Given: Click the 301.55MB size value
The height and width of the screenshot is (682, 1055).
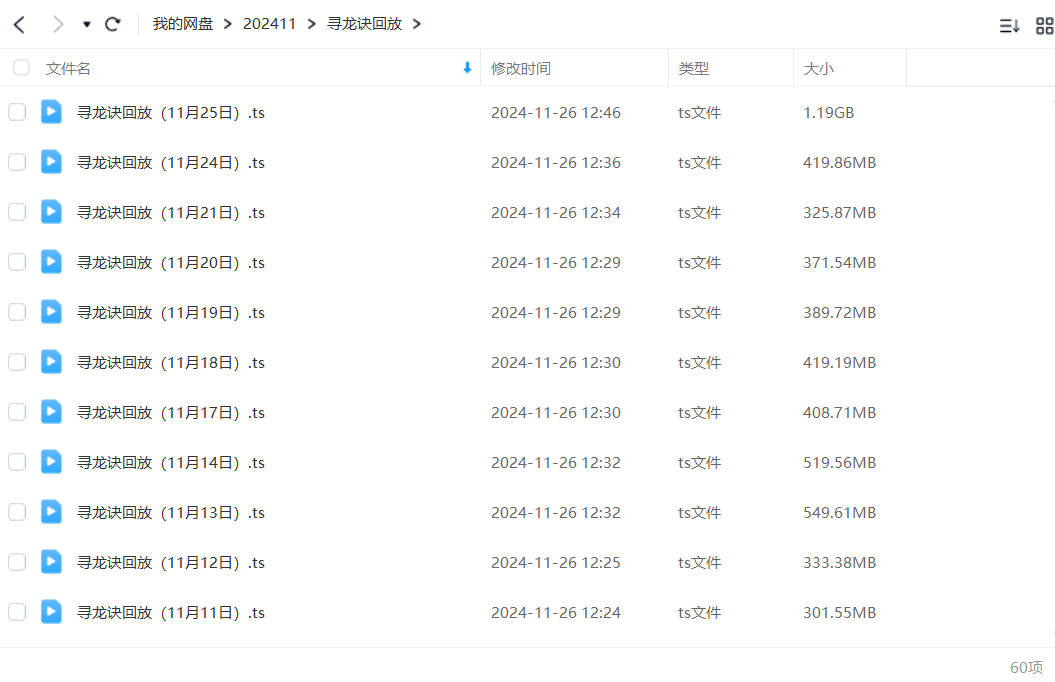Looking at the screenshot, I should (x=839, y=613).
